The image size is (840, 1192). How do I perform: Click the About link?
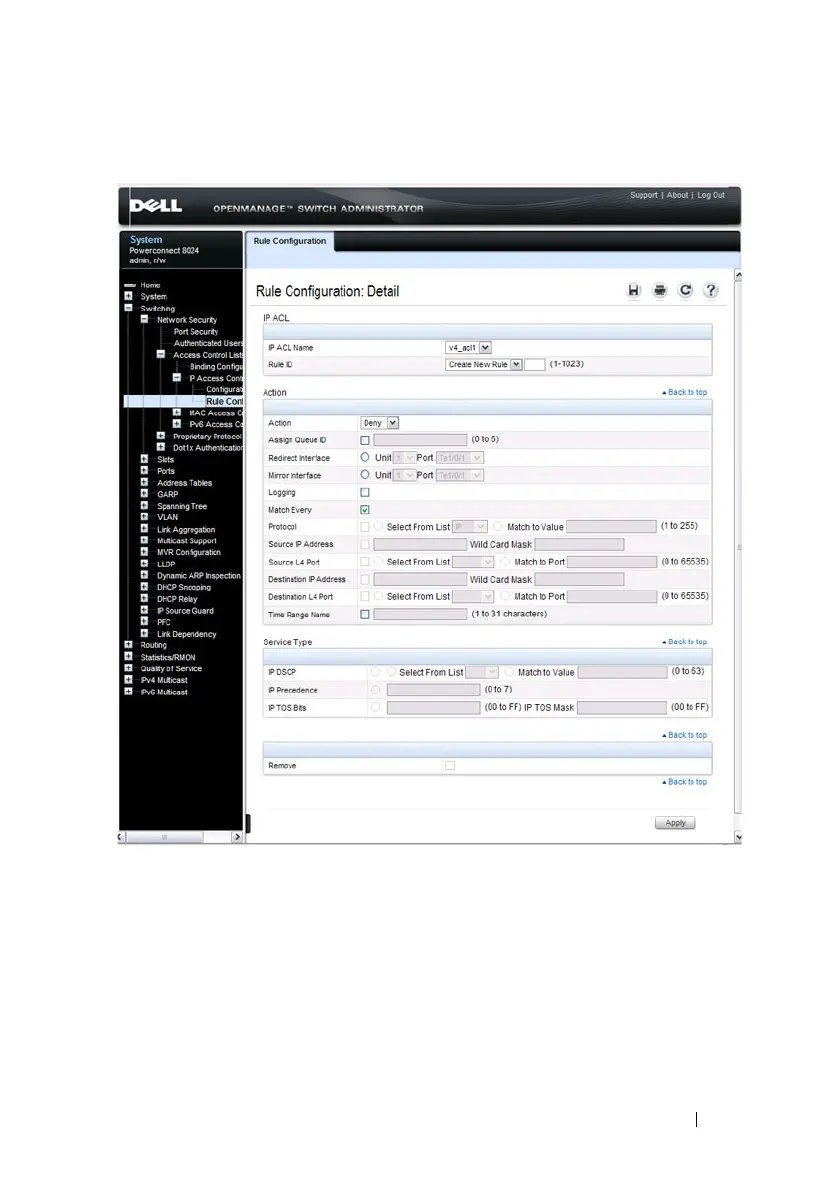click(677, 195)
